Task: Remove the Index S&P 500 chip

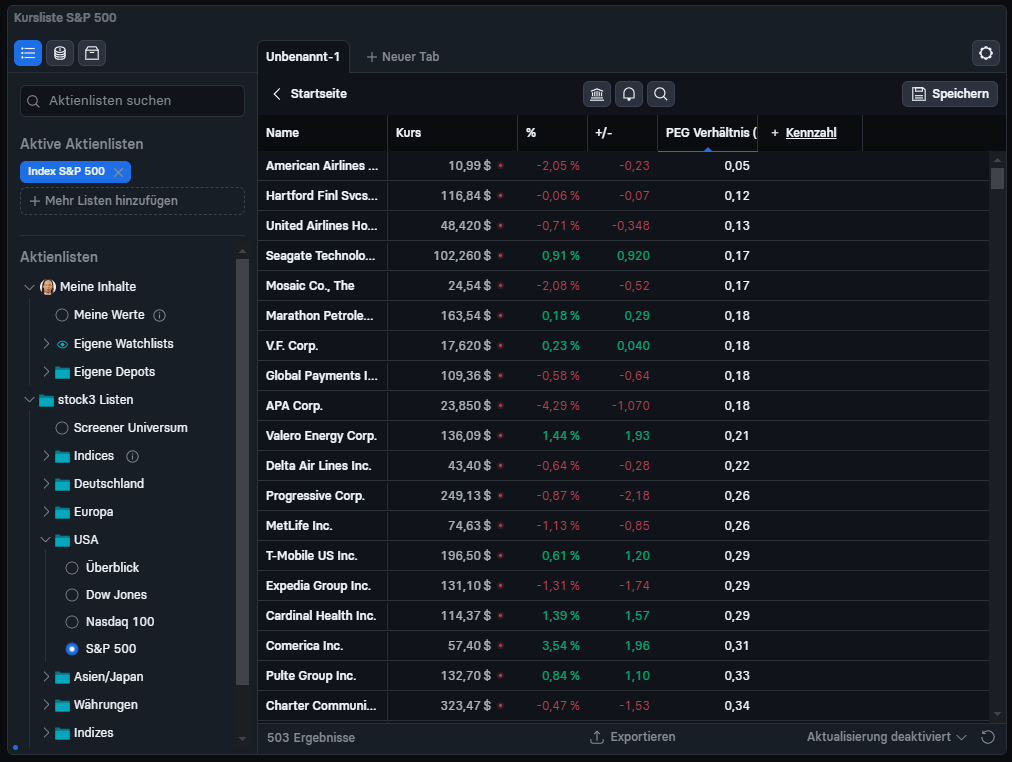Action: coord(118,172)
